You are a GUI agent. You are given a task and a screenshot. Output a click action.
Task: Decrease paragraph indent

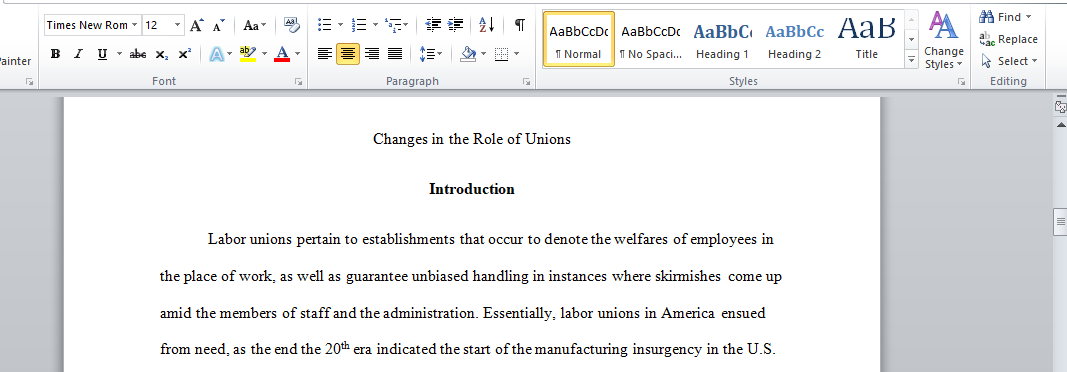[x=433, y=26]
